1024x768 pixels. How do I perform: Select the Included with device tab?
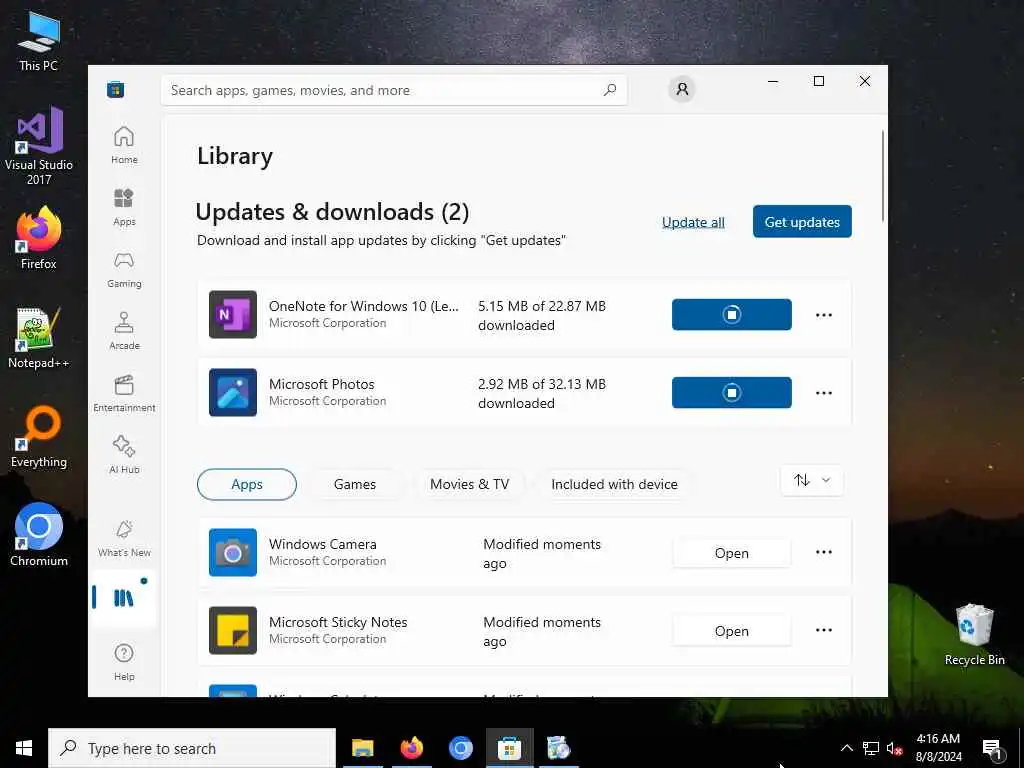pyautogui.click(x=614, y=484)
